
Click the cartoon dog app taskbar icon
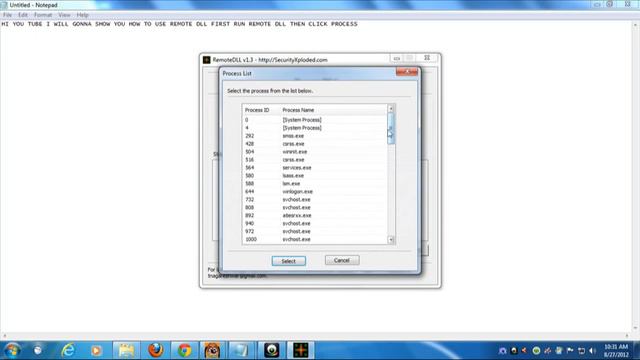tap(212, 350)
